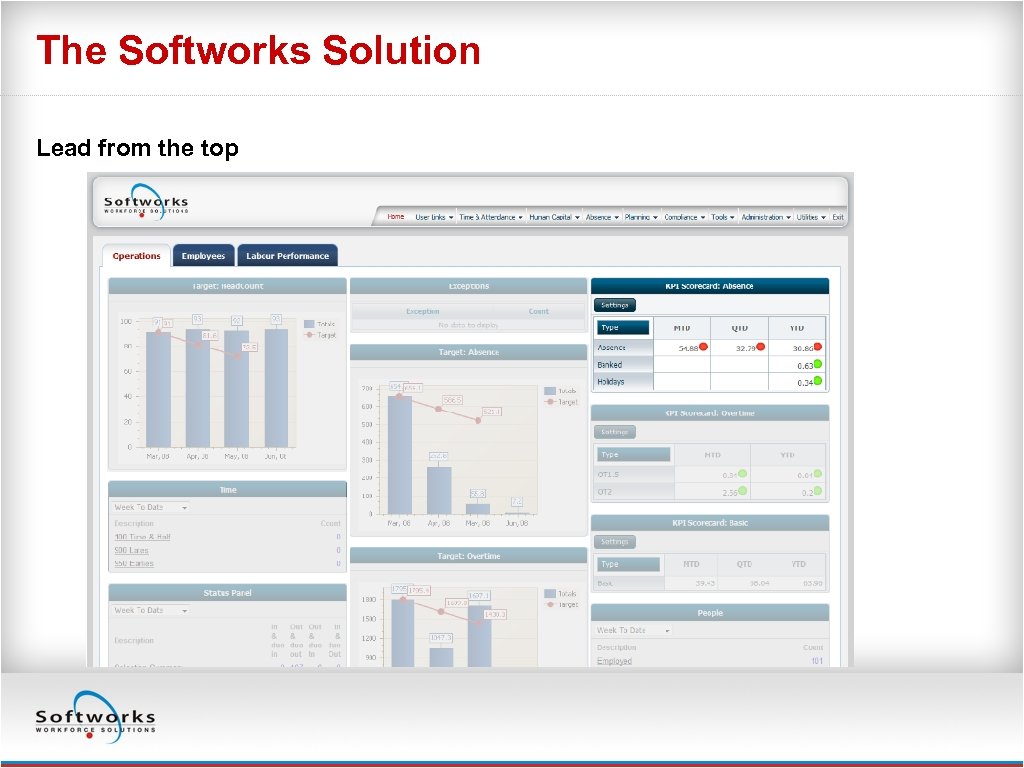Image resolution: width=1024 pixels, height=768 pixels.
Task: Select the Mar 08 bar in Target: Absence chart
Action: 399,455
